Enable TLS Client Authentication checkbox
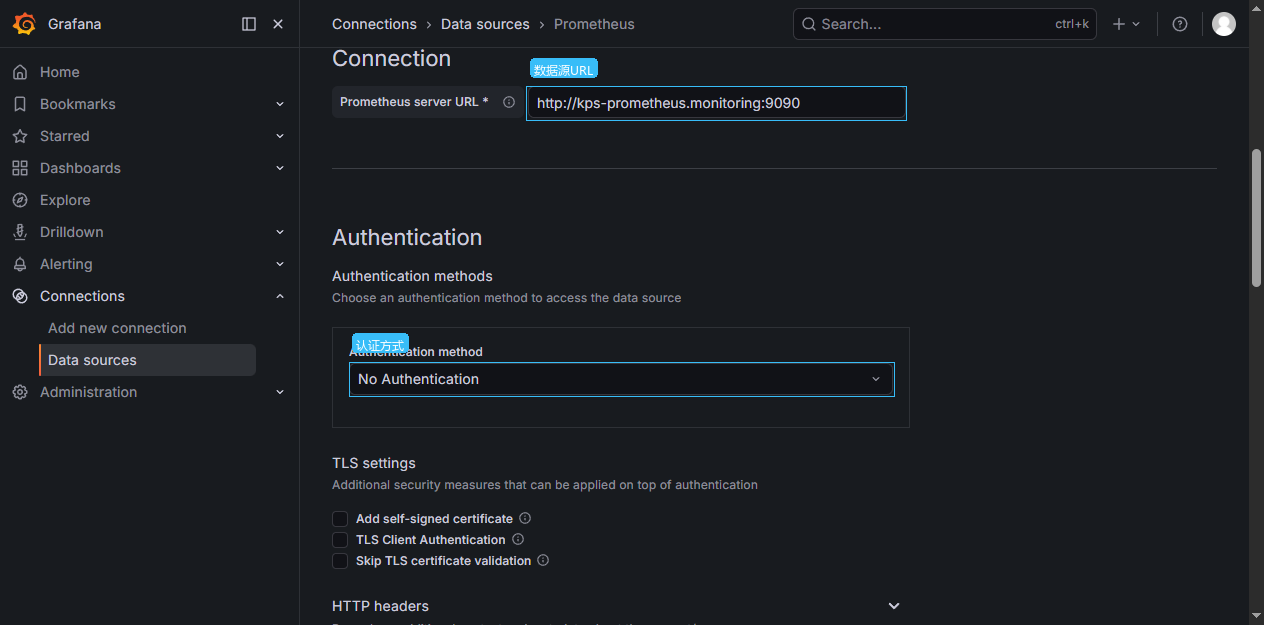The image size is (1264, 625). click(340, 540)
